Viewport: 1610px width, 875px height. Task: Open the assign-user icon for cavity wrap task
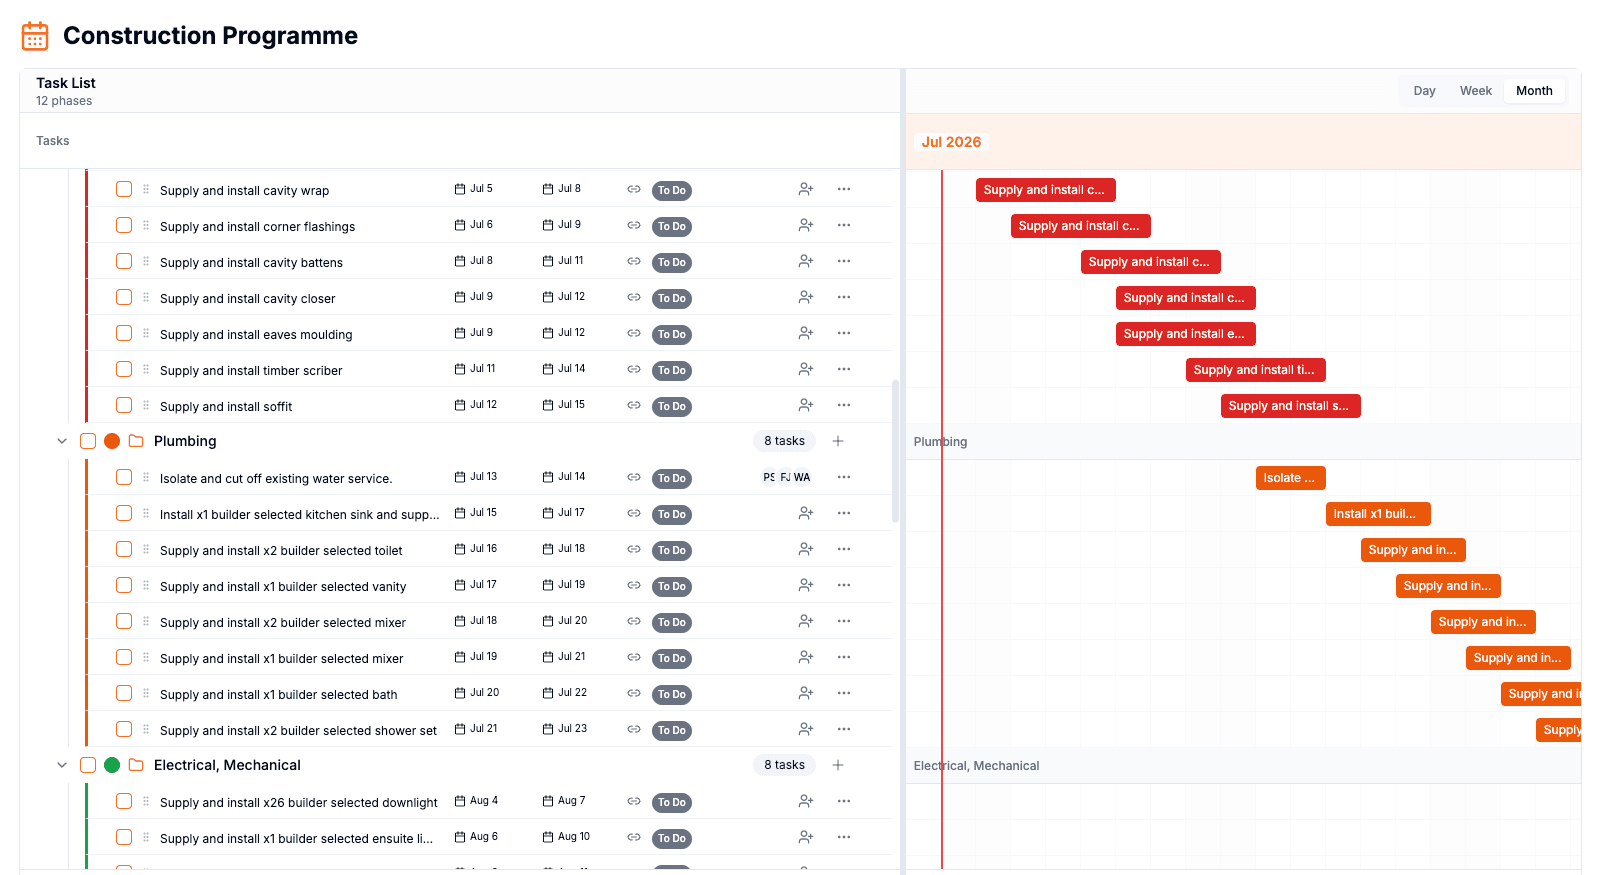[x=806, y=189]
